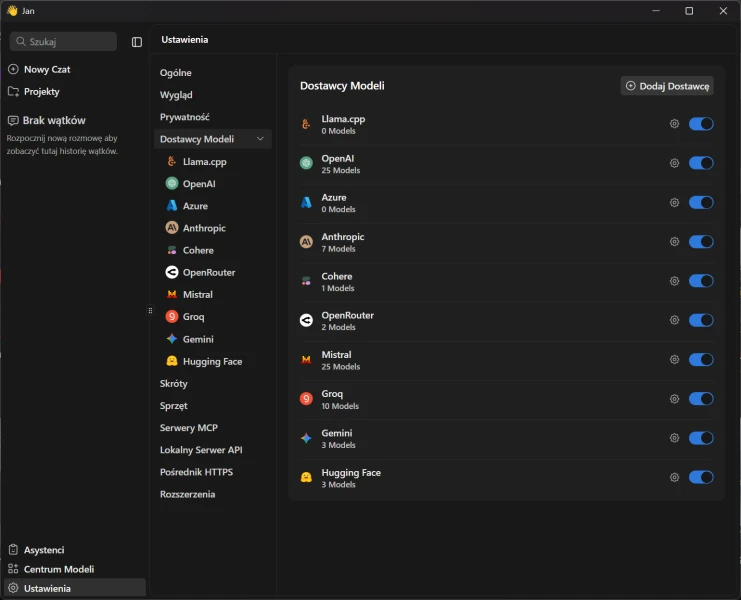Image resolution: width=741 pixels, height=600 pixels.
Task: Click the Anthropic logo in provider list
Action: tap(306, 242)
